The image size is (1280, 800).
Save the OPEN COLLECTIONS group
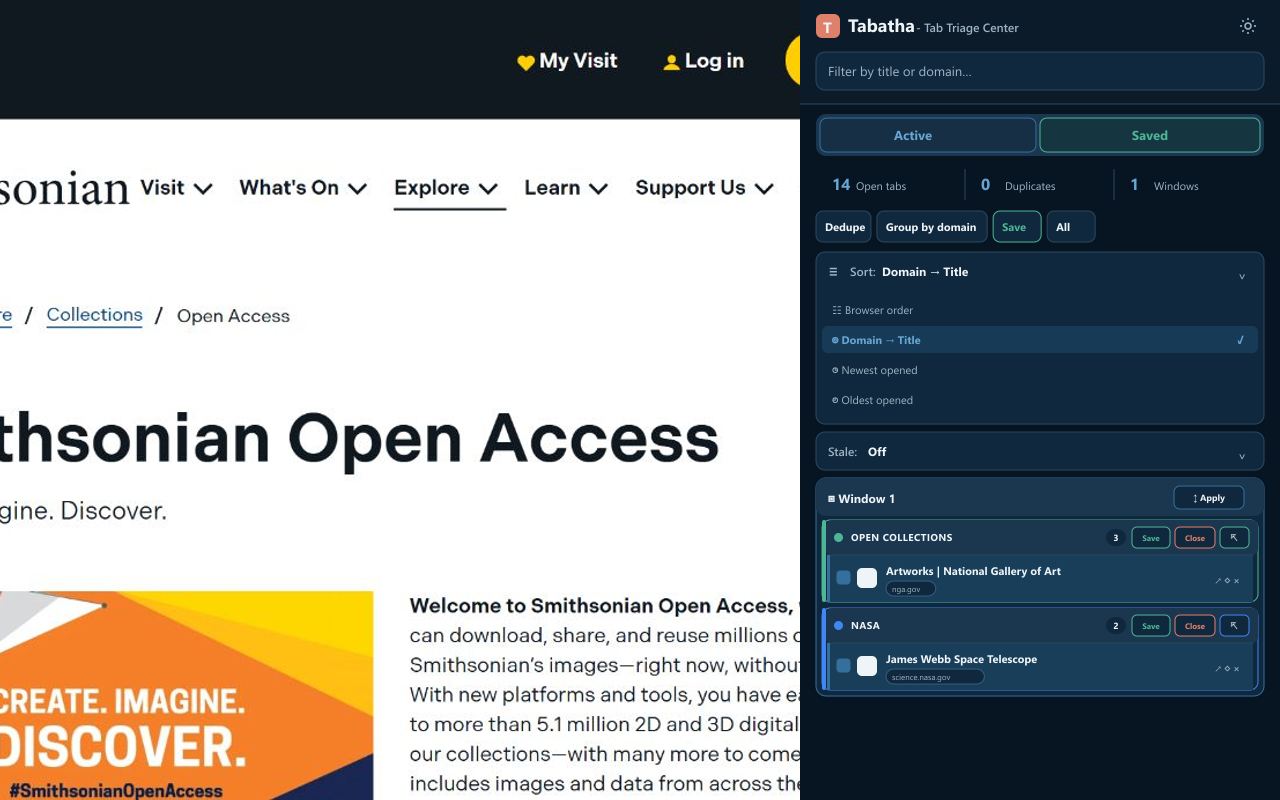(1151, 538)
